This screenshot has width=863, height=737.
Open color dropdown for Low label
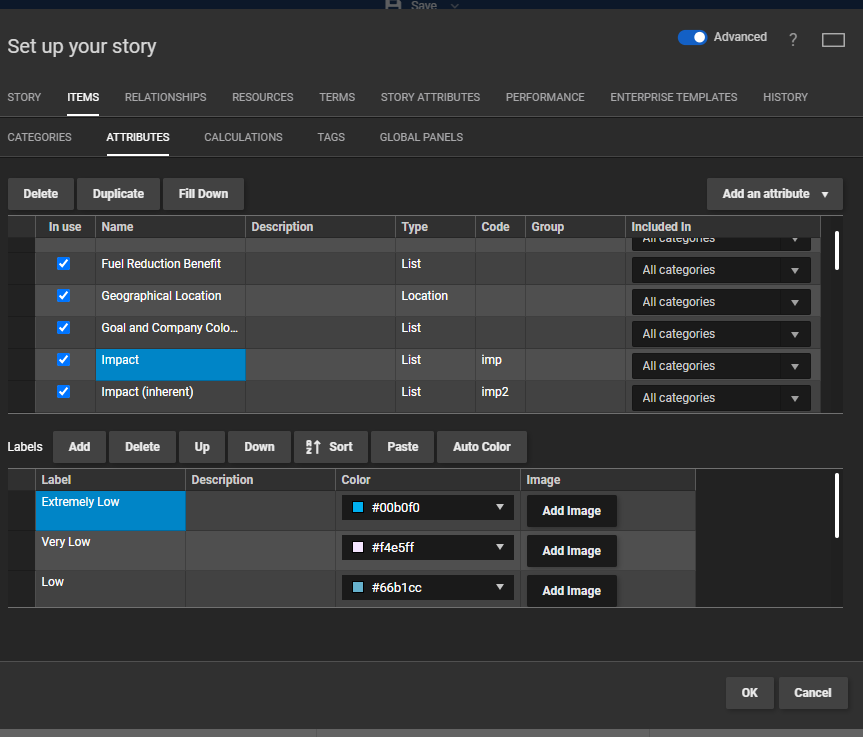(428, 588)
